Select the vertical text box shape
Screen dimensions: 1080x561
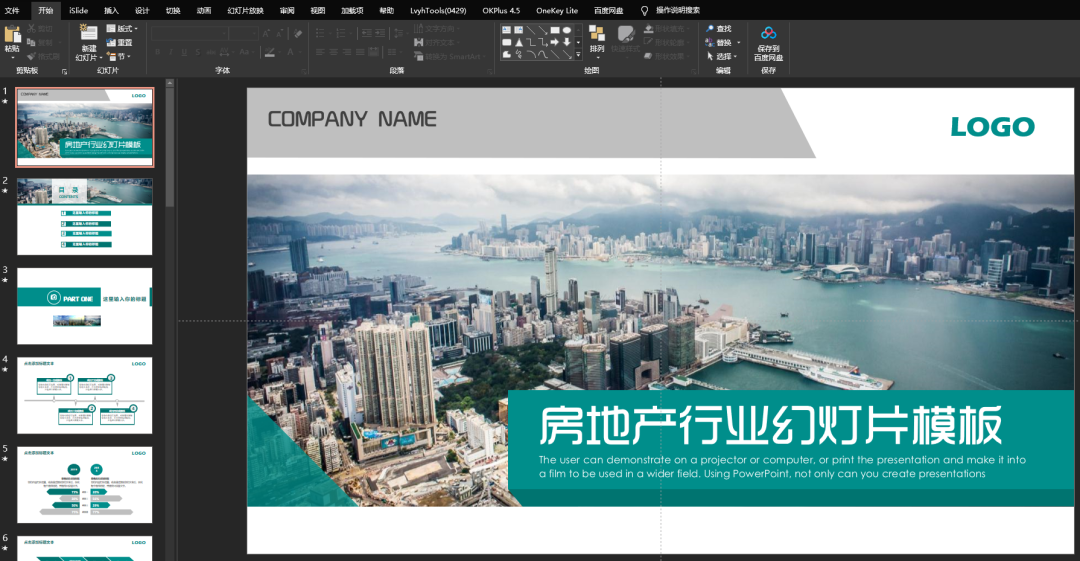click(519, 30)
